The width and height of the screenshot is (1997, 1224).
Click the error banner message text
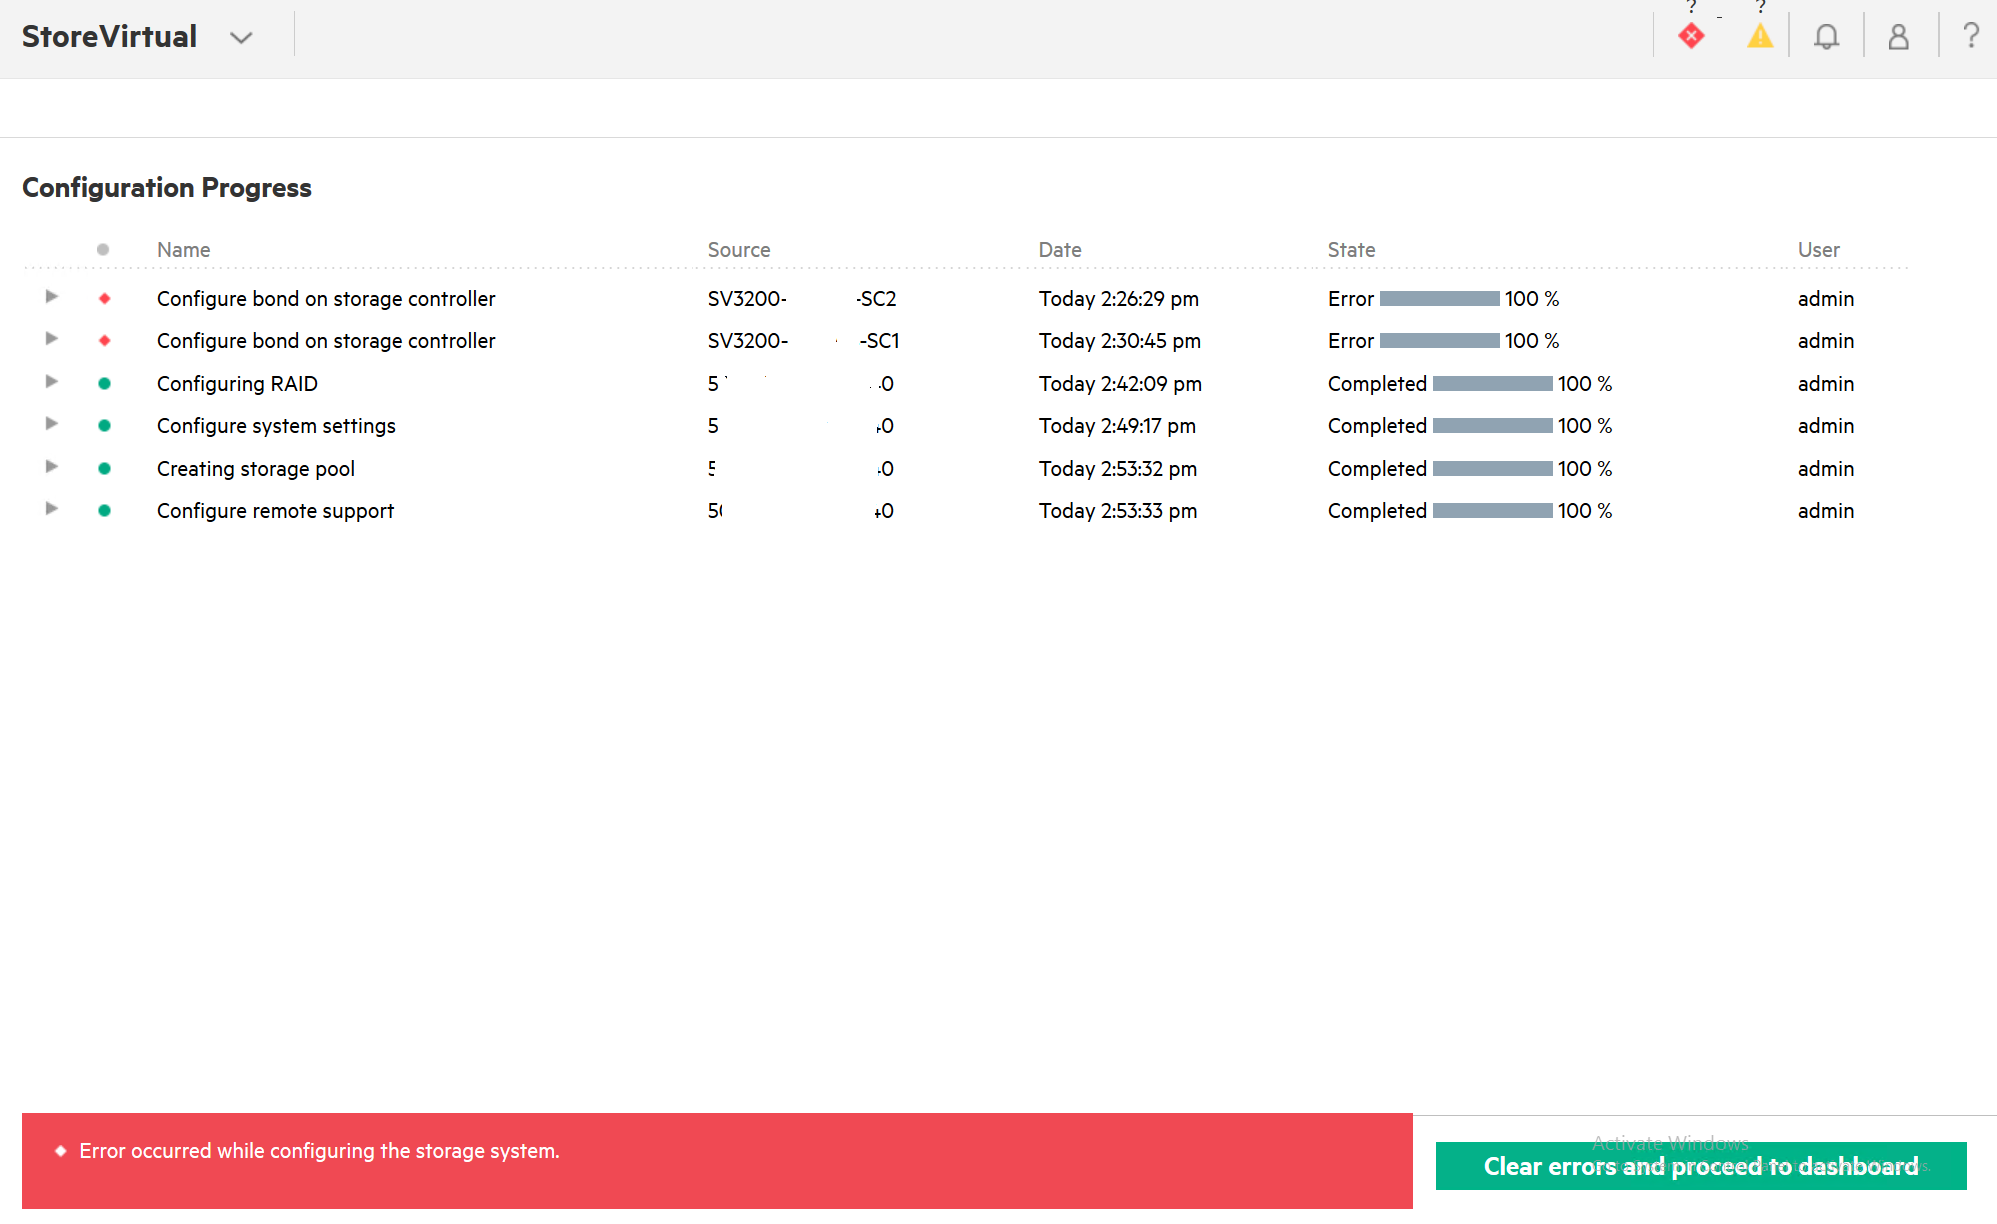(x=319, y=1151)
